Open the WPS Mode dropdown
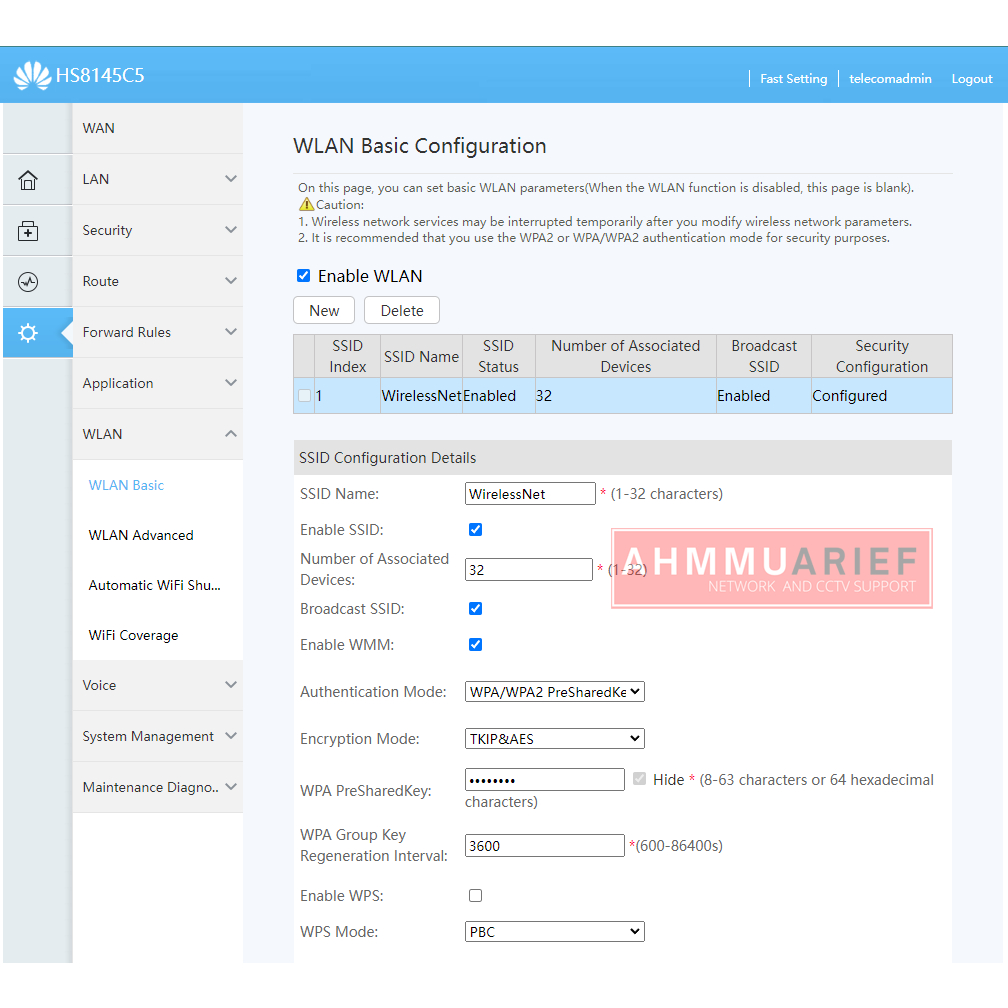 pyautogui.click(x=554, y=932)
